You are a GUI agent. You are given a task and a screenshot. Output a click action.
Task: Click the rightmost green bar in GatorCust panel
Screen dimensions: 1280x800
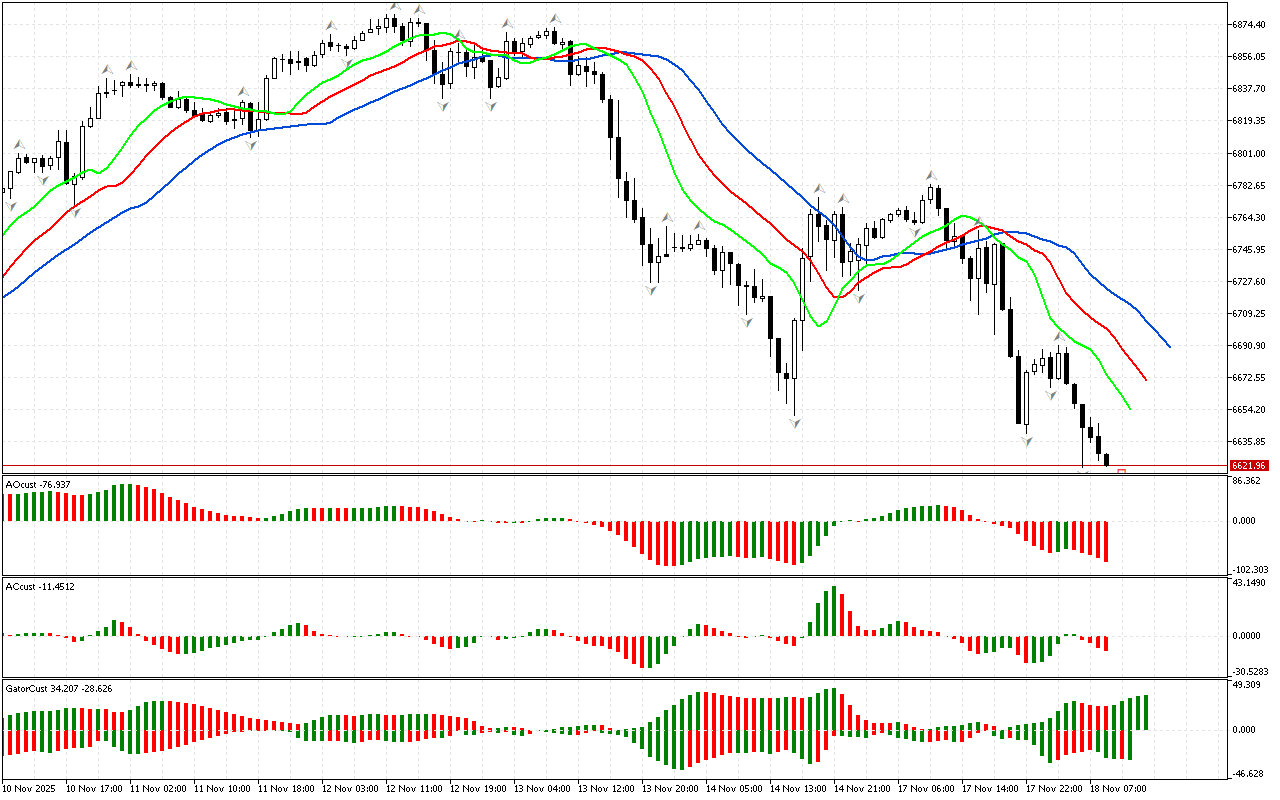[1144, 712]
